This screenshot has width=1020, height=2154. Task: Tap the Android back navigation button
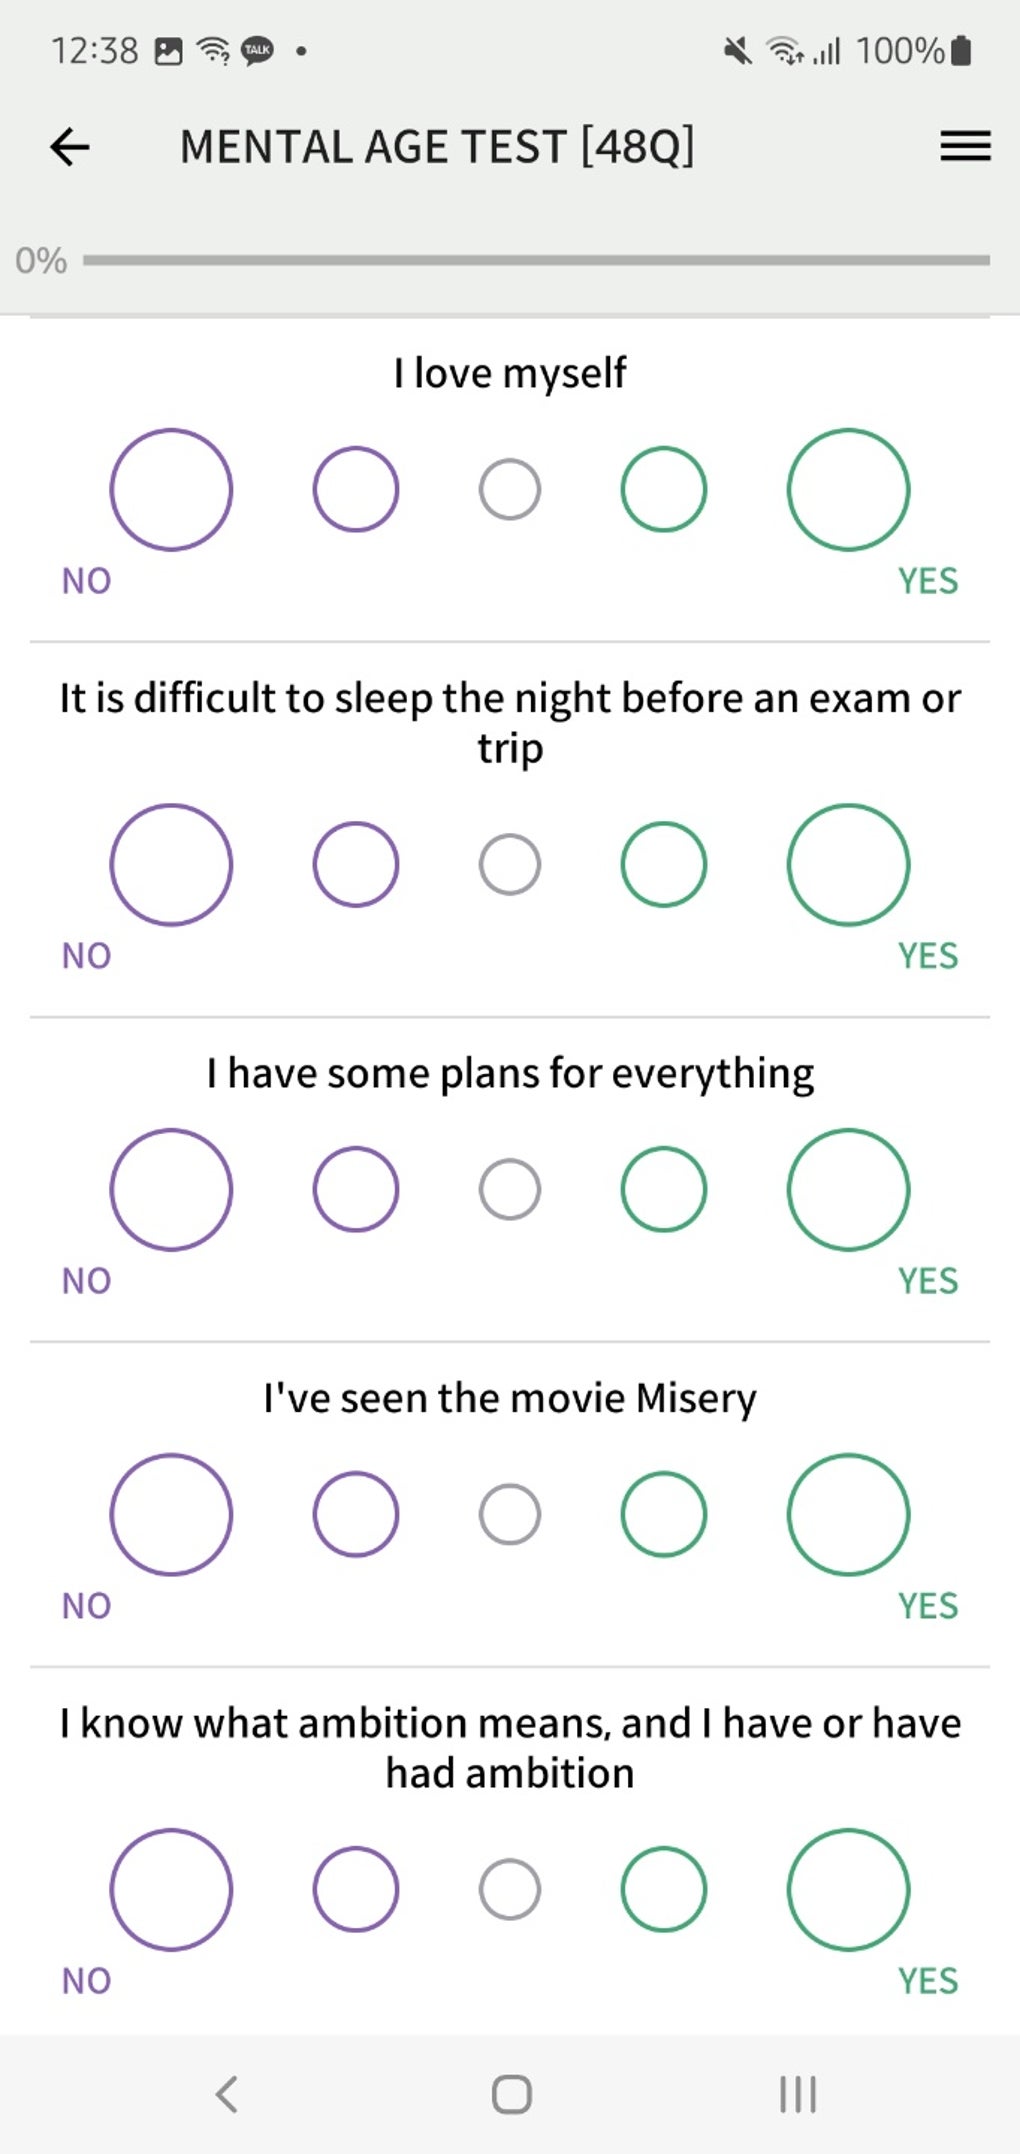coord(227,2093)
